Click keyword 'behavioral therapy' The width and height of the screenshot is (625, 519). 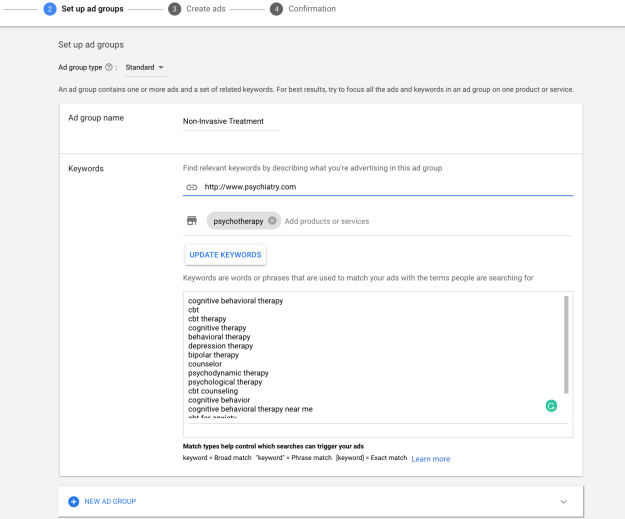point(219,337)
